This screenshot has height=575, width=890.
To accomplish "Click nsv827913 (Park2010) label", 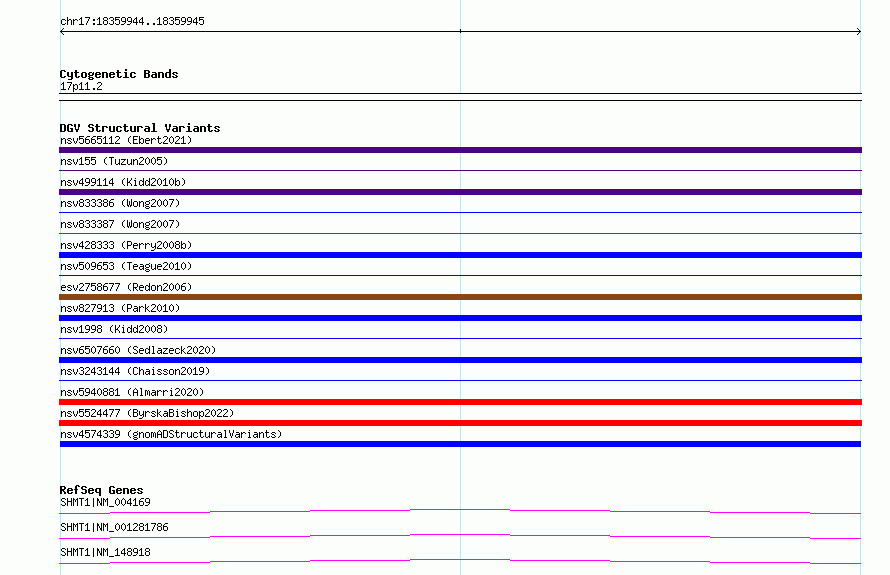I will tap(120, 308).
